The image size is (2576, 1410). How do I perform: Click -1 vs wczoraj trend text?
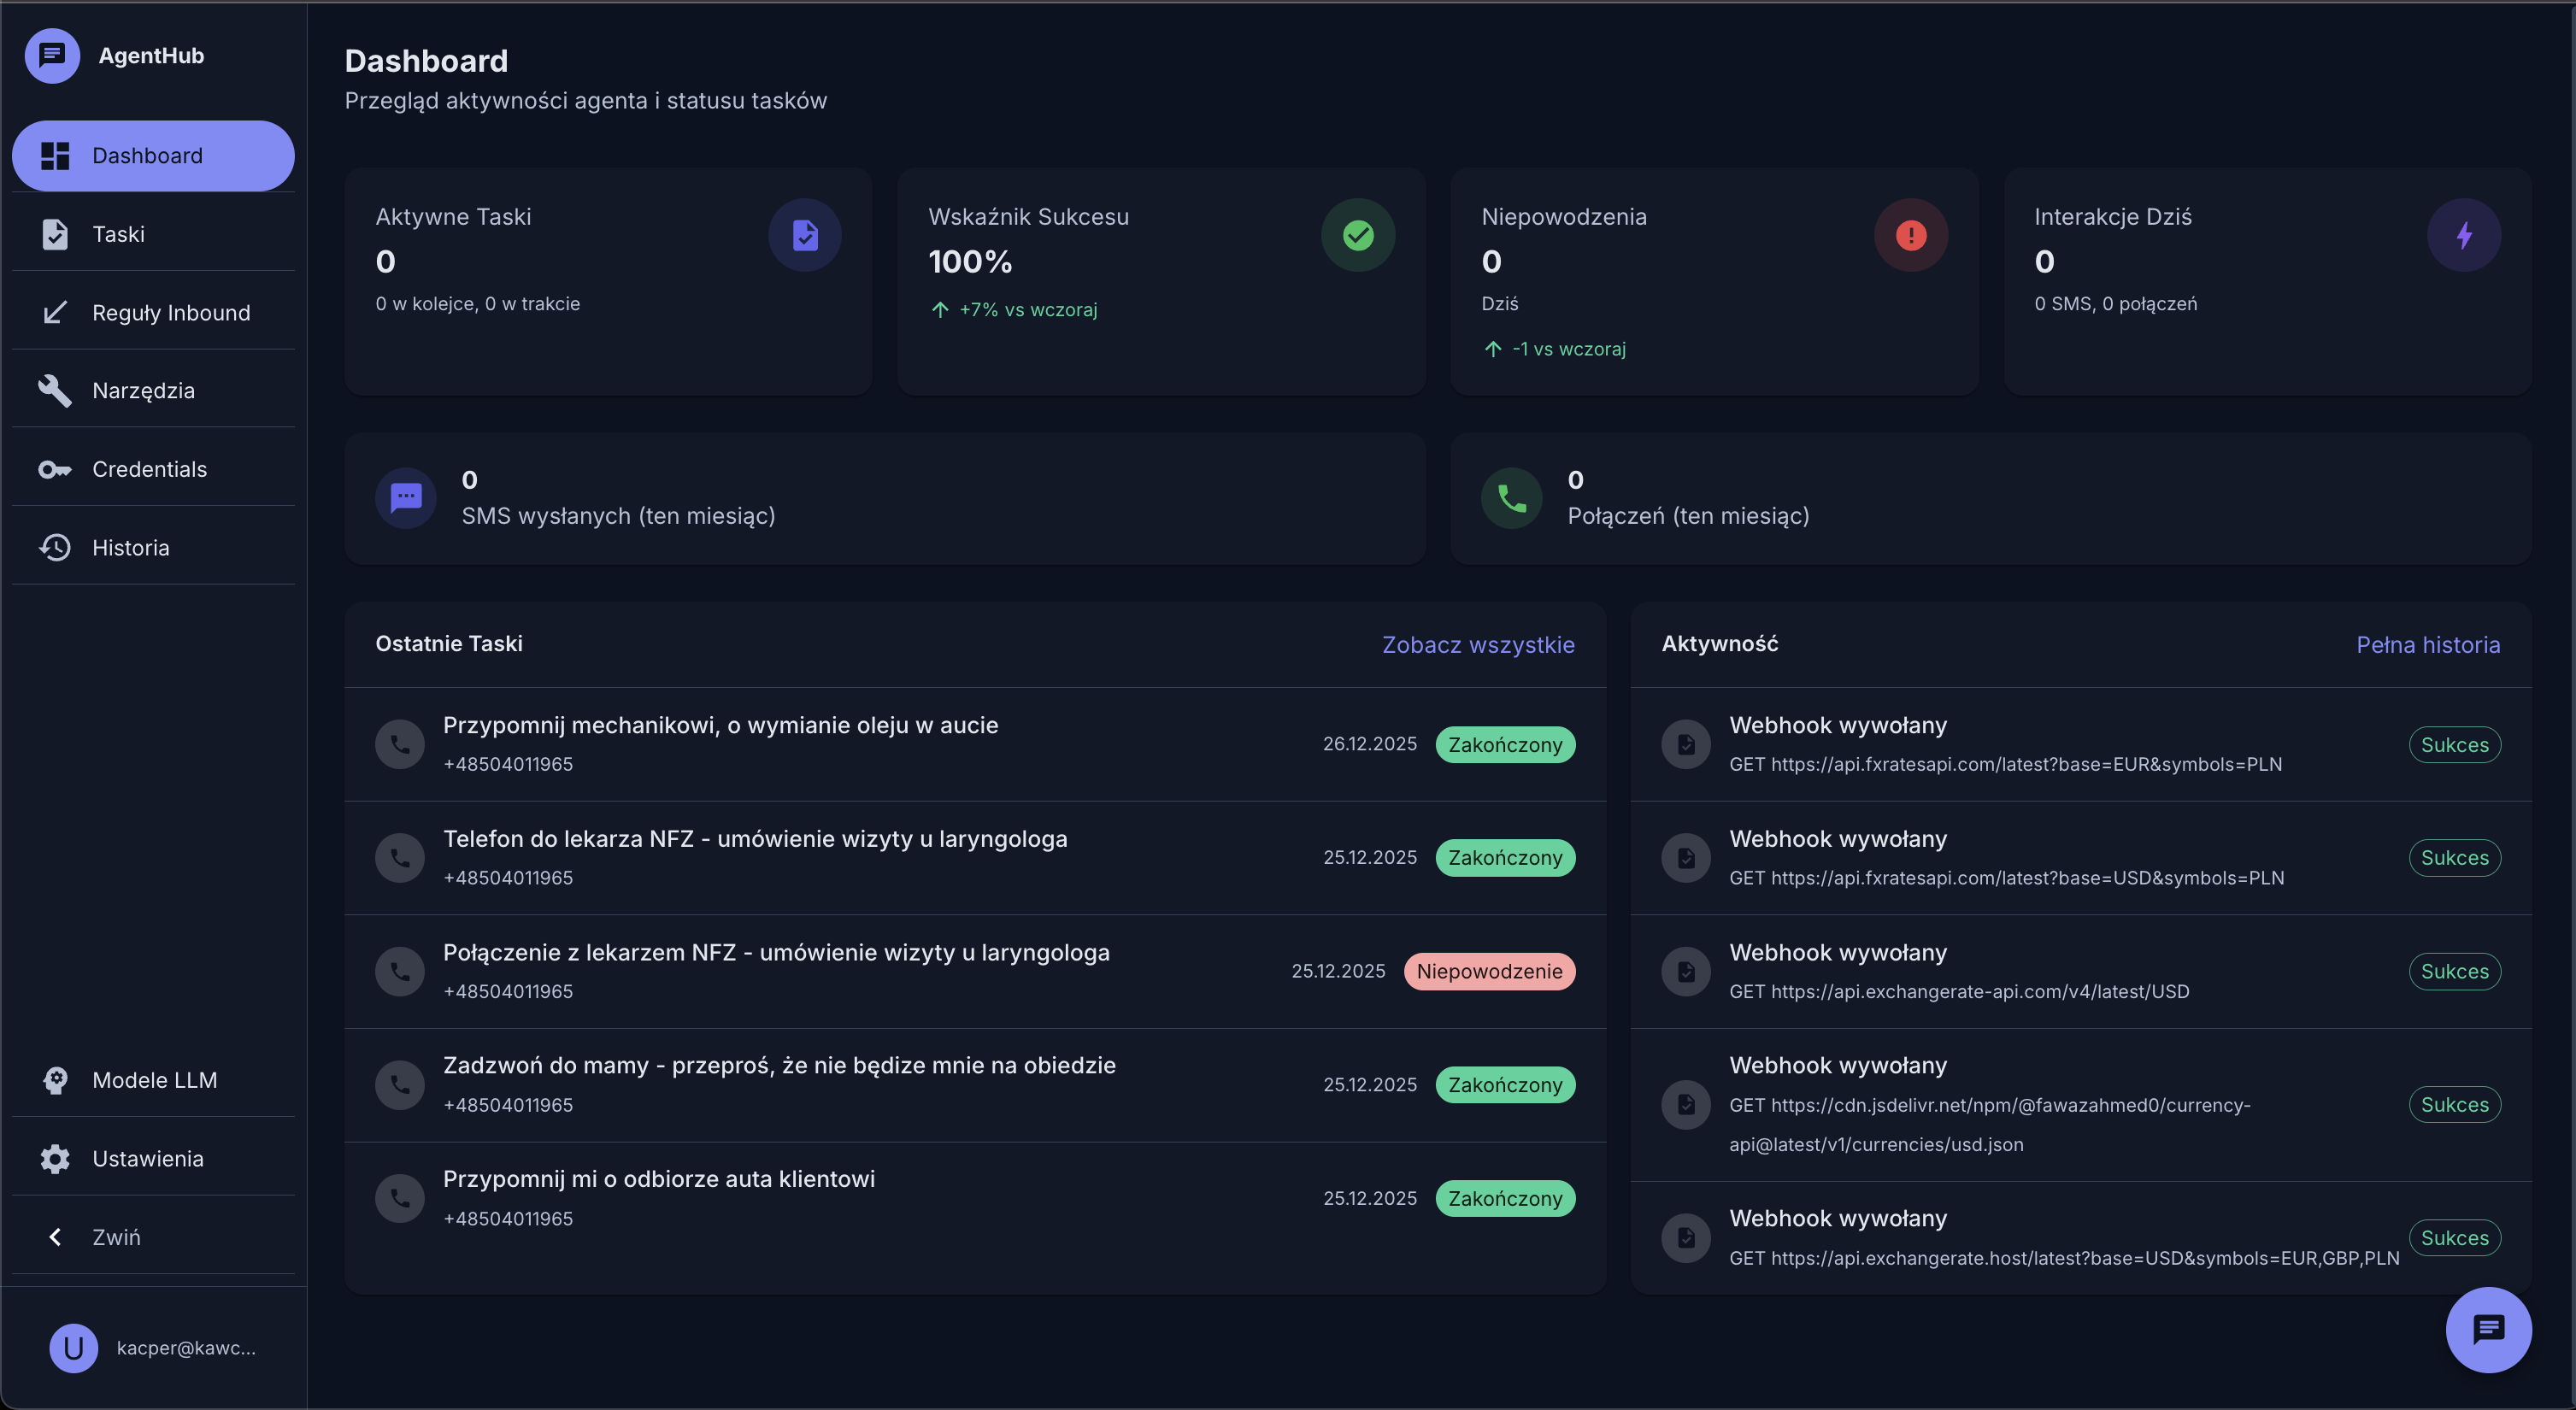click(1569, 349)
